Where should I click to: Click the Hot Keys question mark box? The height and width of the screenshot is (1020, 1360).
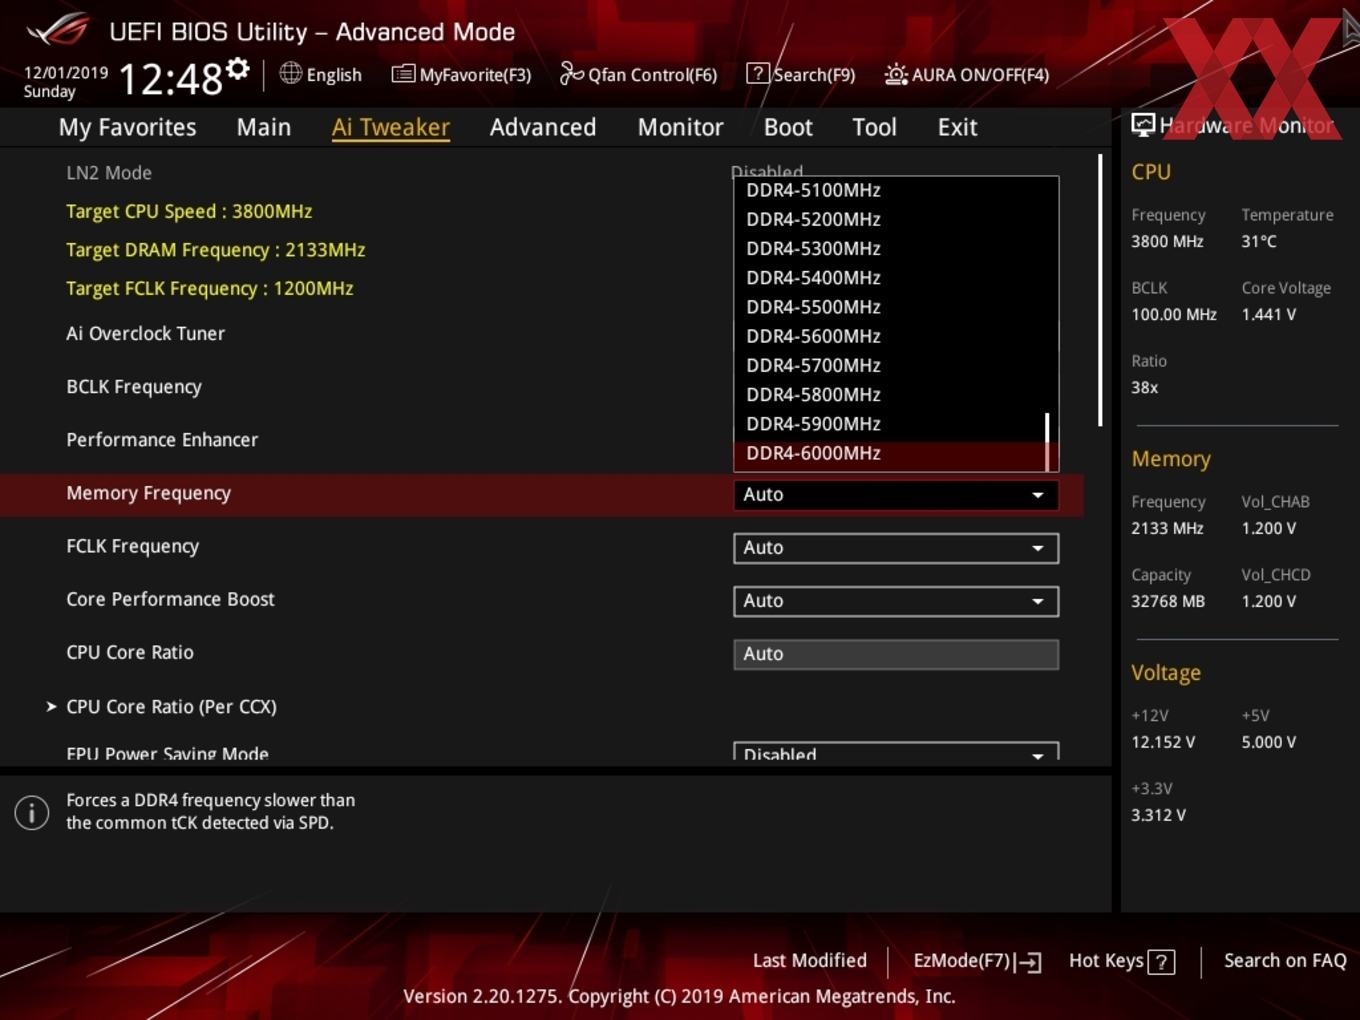tap(1161, 962)
